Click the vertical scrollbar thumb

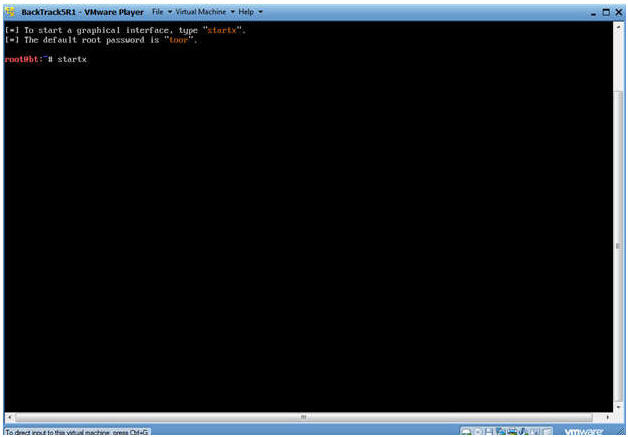point(618,246)
